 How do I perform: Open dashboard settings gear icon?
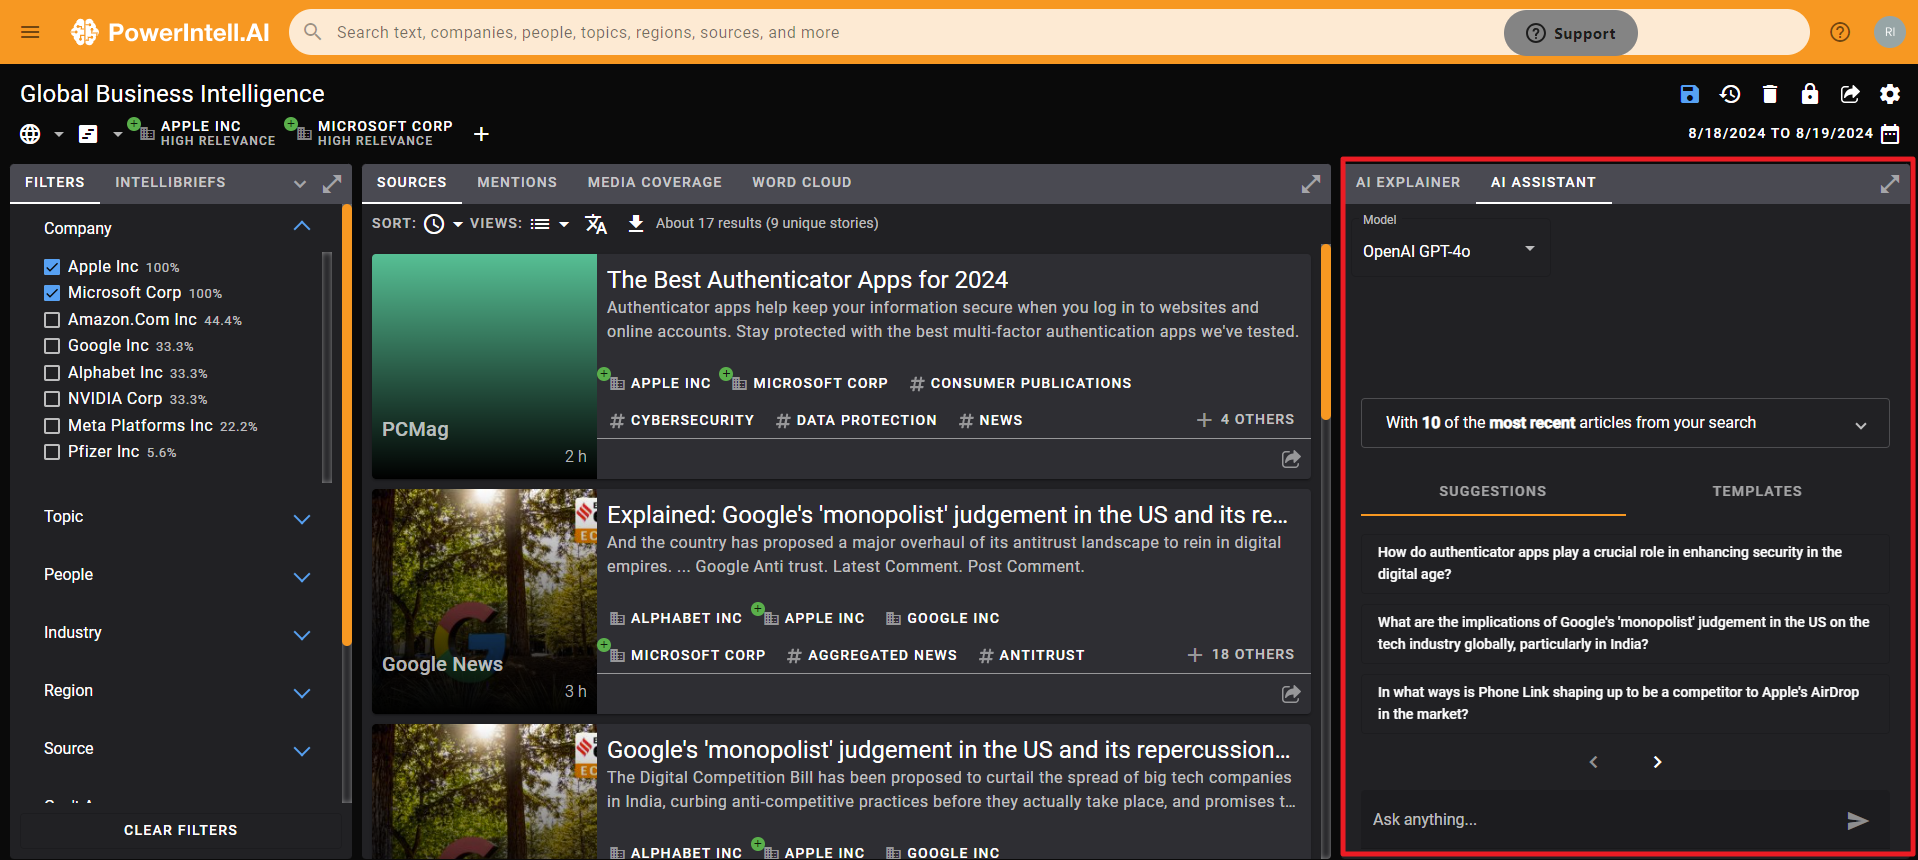[x=1890, y=94]
